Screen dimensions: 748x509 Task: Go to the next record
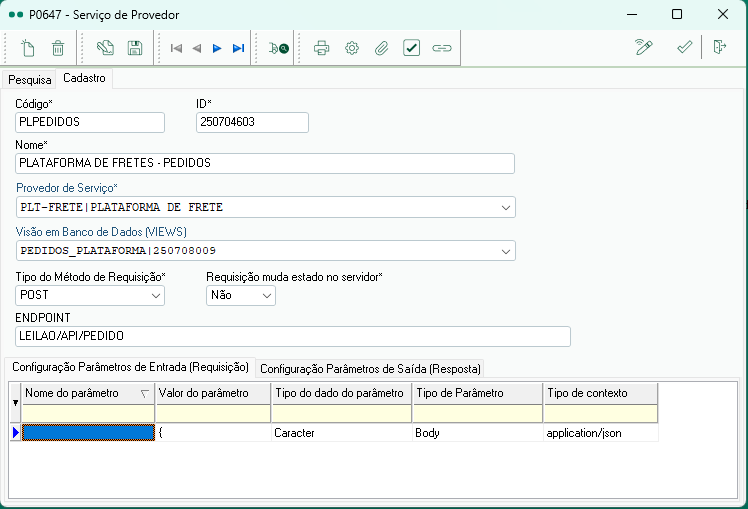[x=217, y=48]
